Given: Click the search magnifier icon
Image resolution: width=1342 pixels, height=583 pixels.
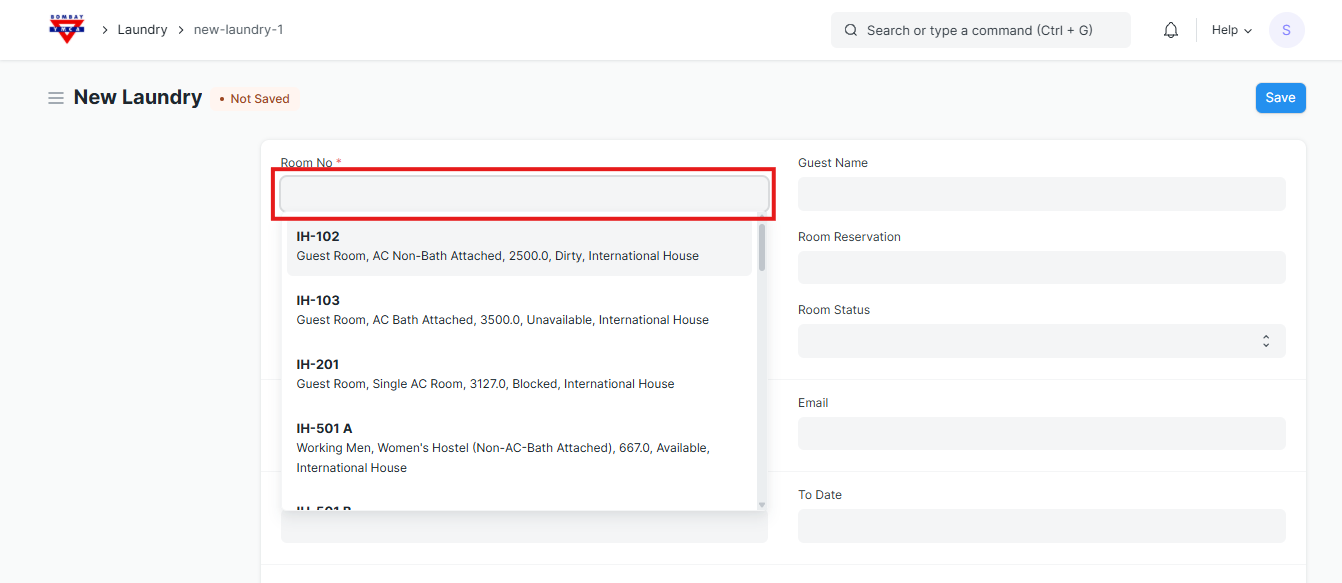Looking at the screenshot, I should 851,30.
